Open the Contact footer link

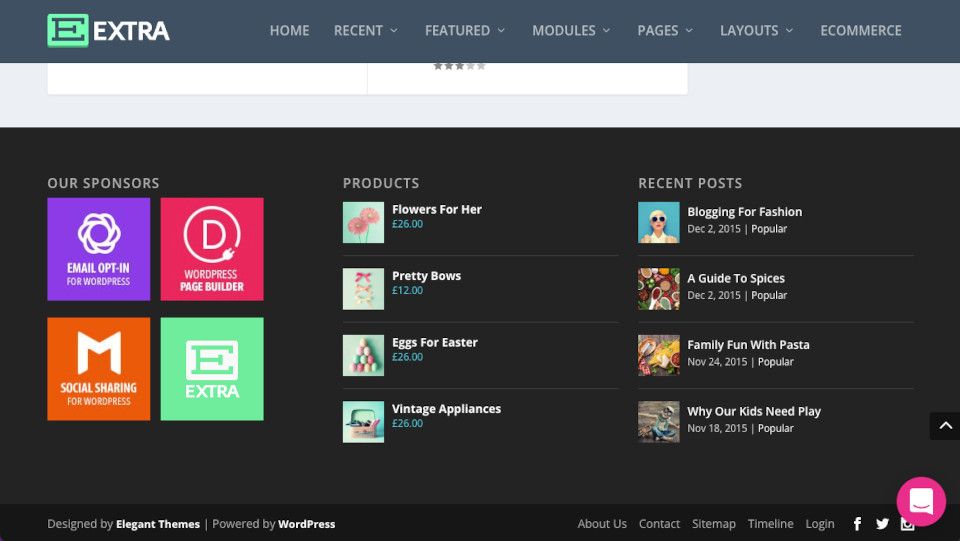click(659, 524)
